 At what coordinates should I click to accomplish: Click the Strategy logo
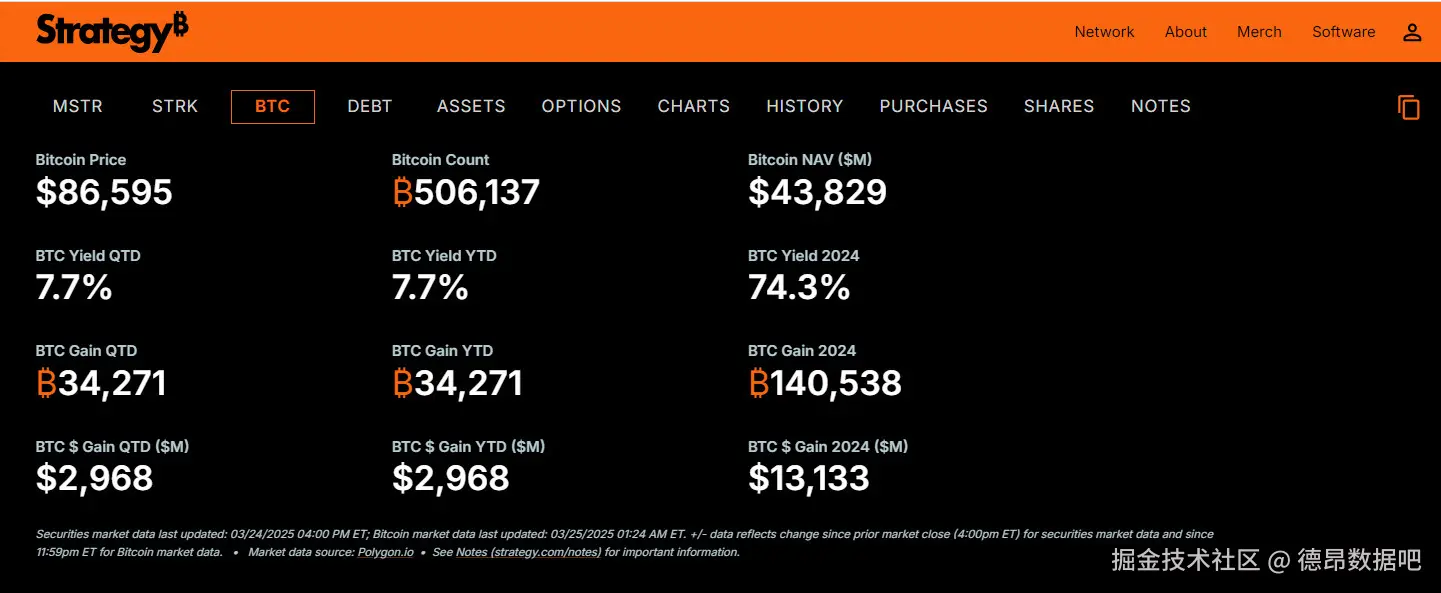pos(112,32)
